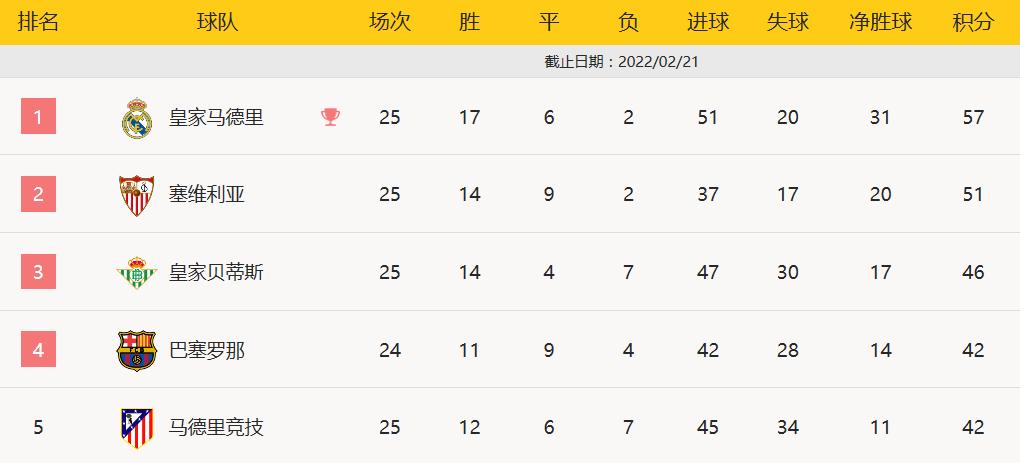Open the 巴塞罗那 team link
Viewport: 1020px width, 463px height.
[207, 350]
